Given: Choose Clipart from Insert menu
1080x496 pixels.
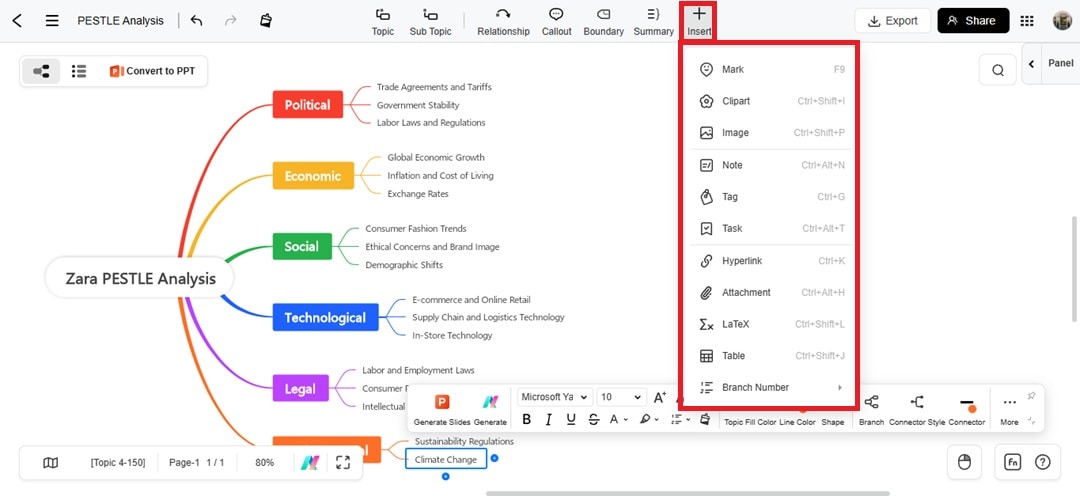Looking at the screenshot, I should coord(771,101).
